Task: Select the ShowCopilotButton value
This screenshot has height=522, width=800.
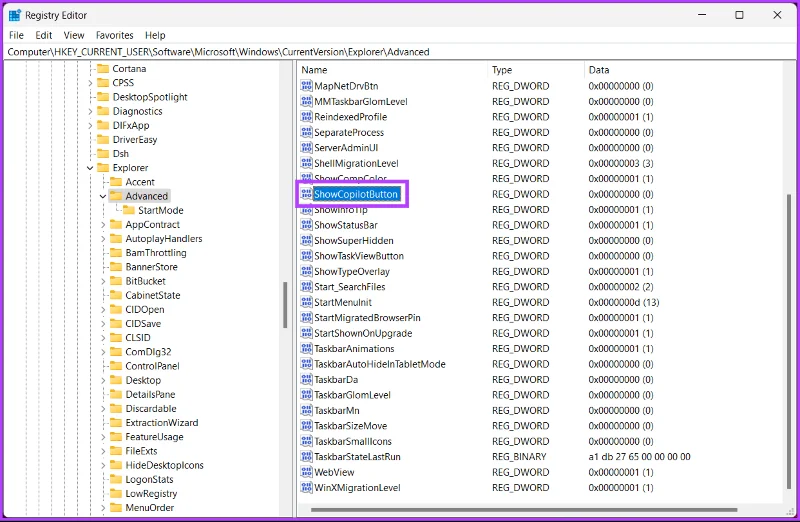Action: [x=356, y=194]
